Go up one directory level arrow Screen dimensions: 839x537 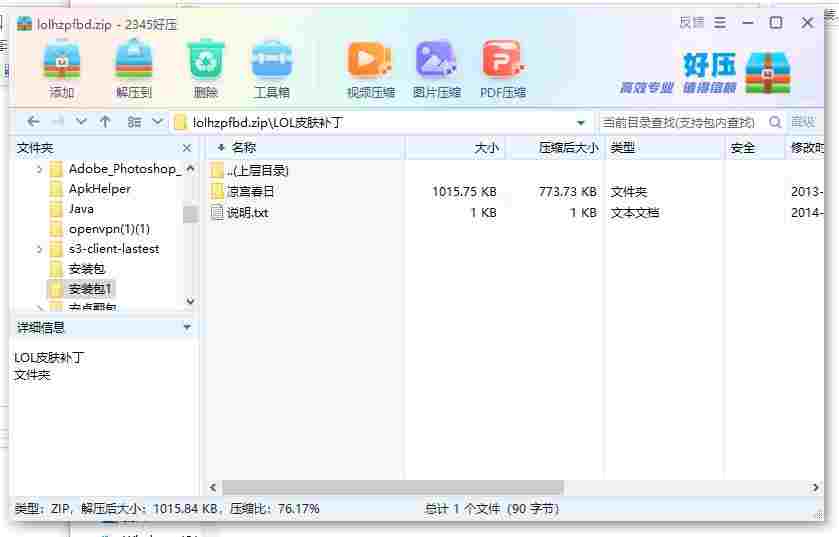click(105, 122)
